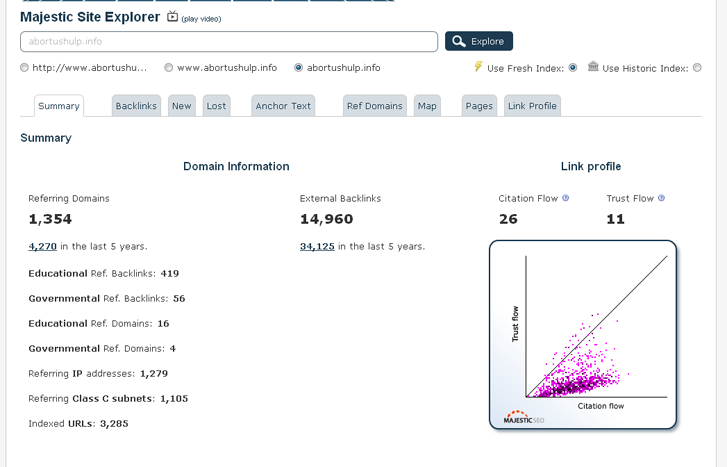Enable Use Historic Index radio button

pyautogui.click(x=697, y=68)
